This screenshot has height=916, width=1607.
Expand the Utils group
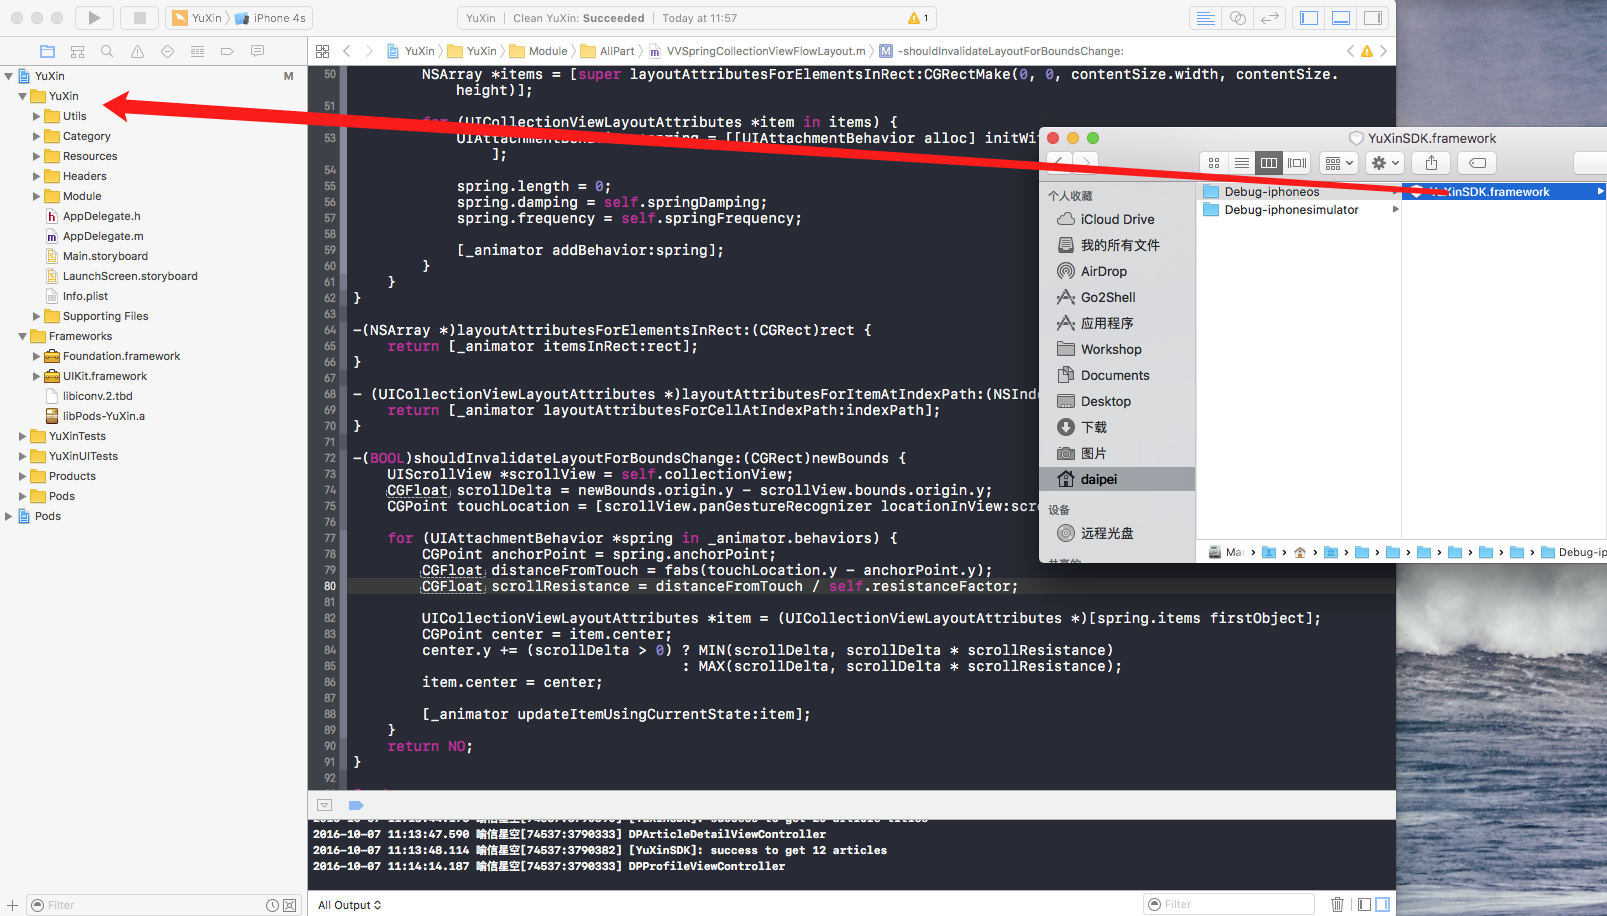tap(37, 116)
